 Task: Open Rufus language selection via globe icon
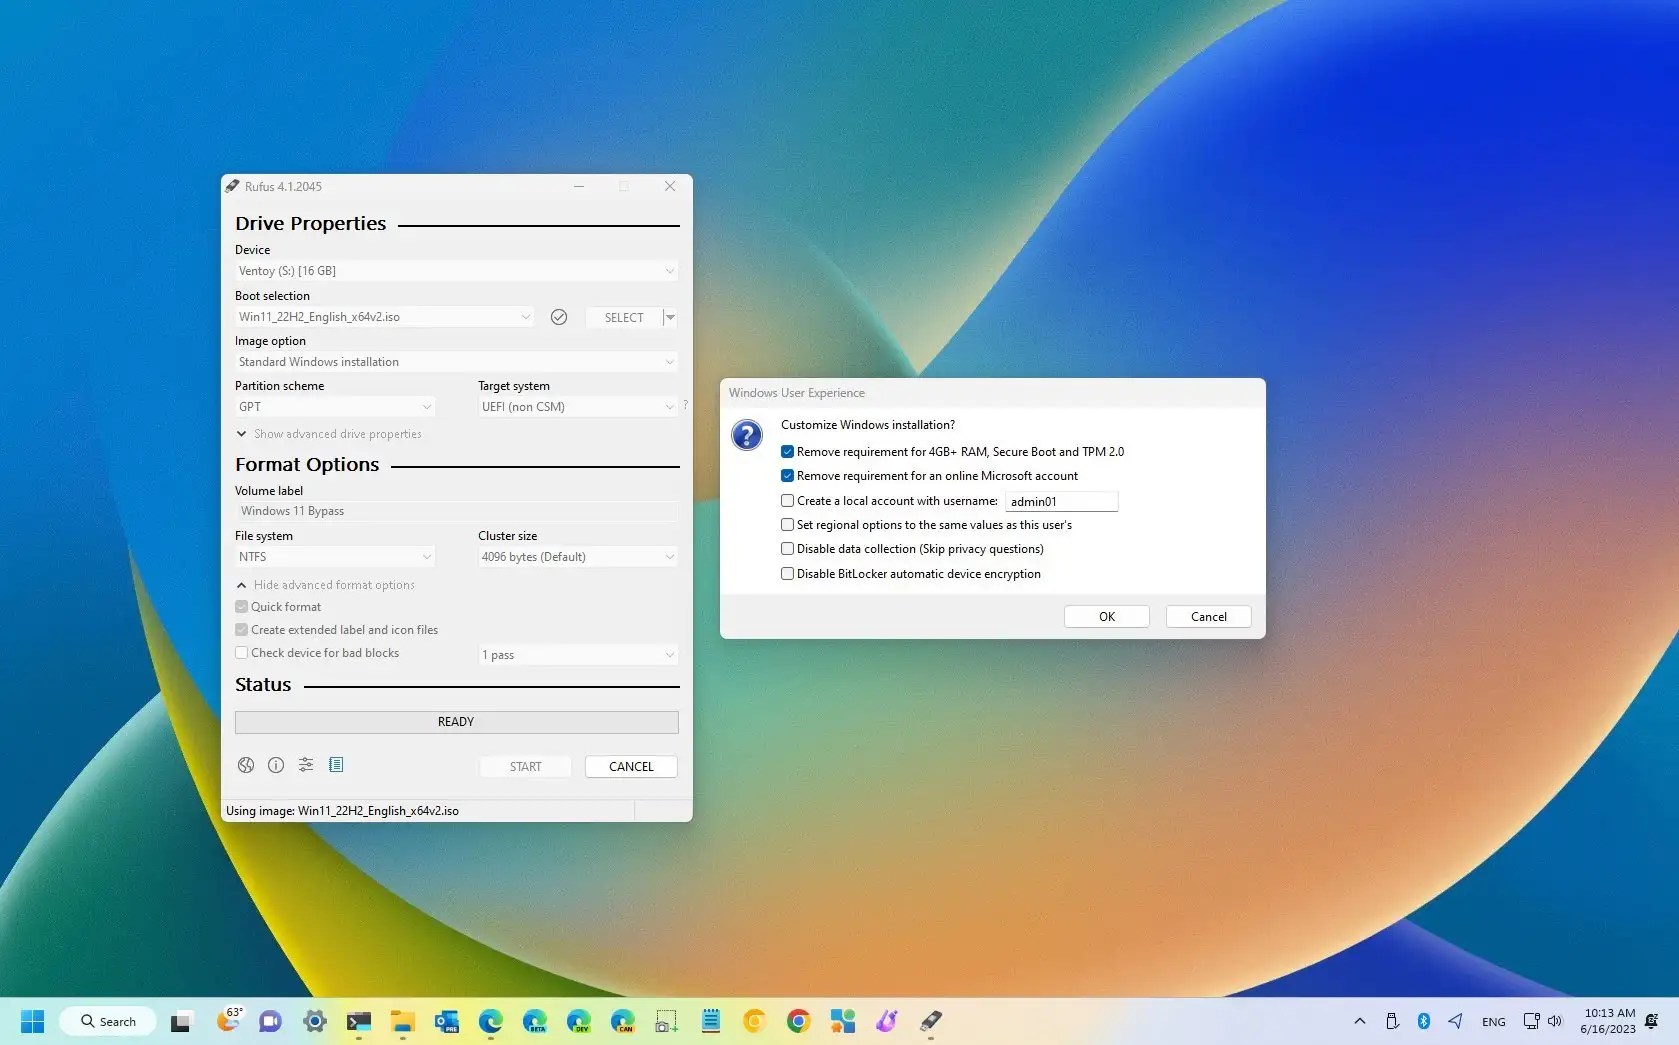coord(245,765)
